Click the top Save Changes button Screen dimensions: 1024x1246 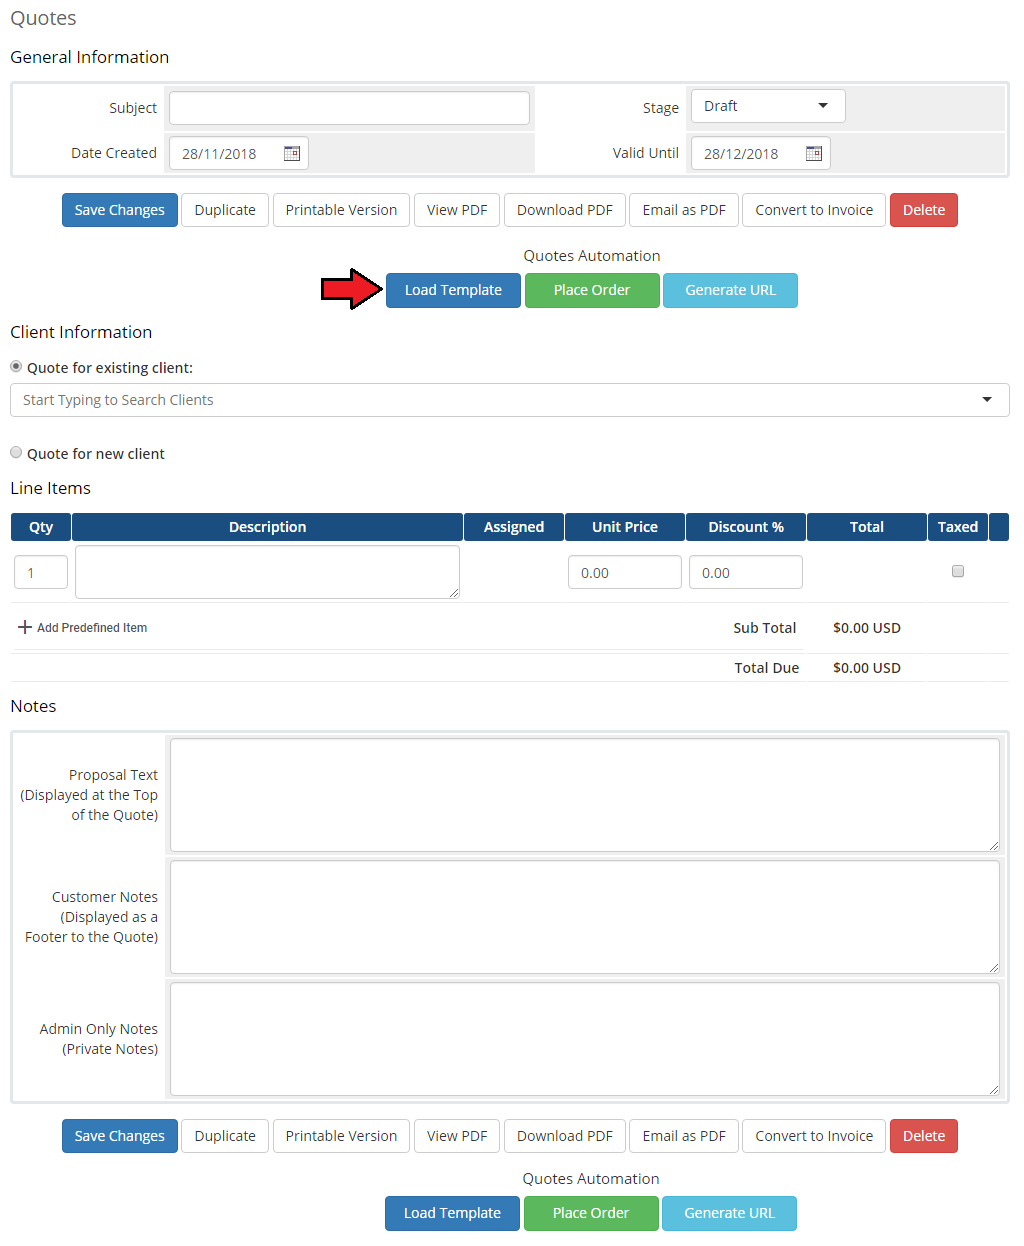pos(120,210)
